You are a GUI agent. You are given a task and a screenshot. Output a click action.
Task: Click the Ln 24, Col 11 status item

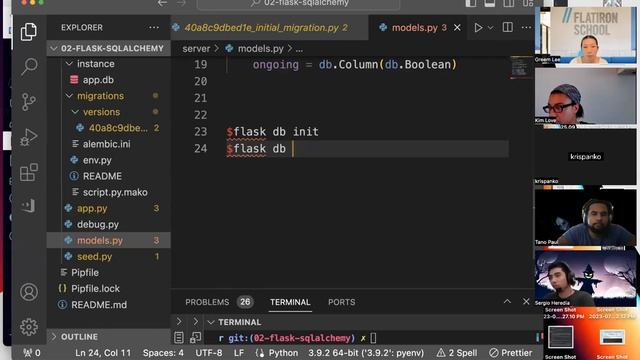tap(103, 353)
